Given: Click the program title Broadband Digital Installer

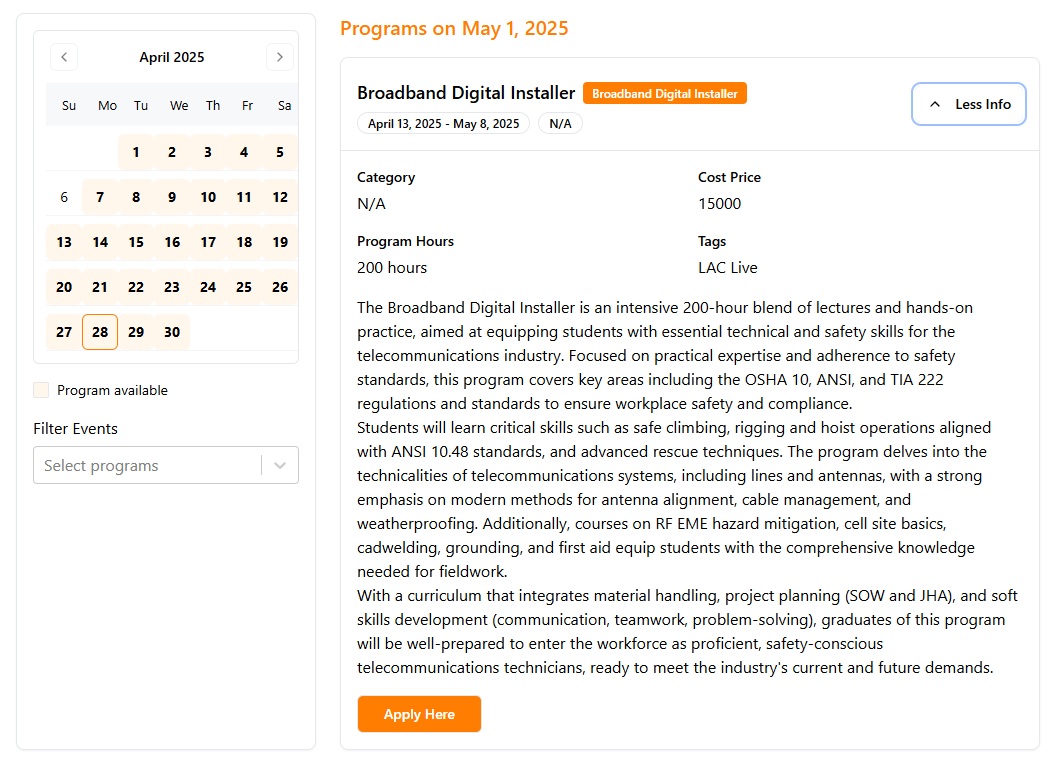Looking at the screenshot, I should (466, 92).
